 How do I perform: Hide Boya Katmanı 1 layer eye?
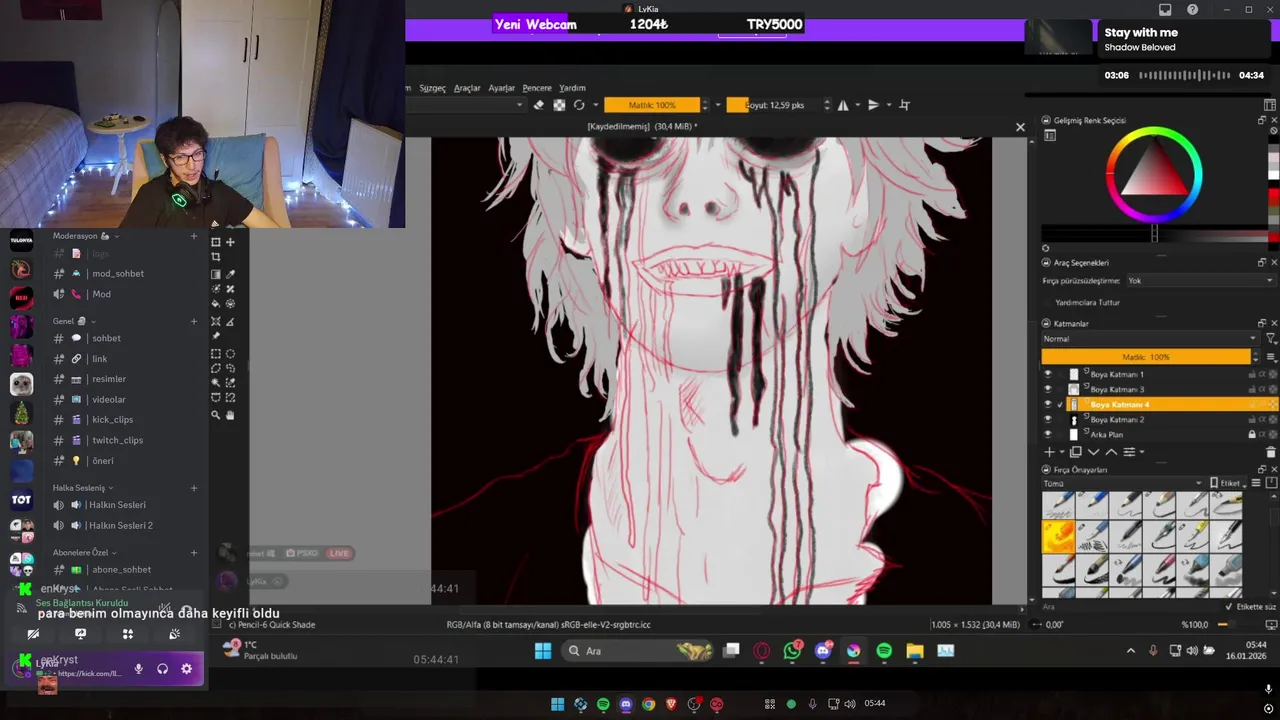click(x=1048, y=374)
